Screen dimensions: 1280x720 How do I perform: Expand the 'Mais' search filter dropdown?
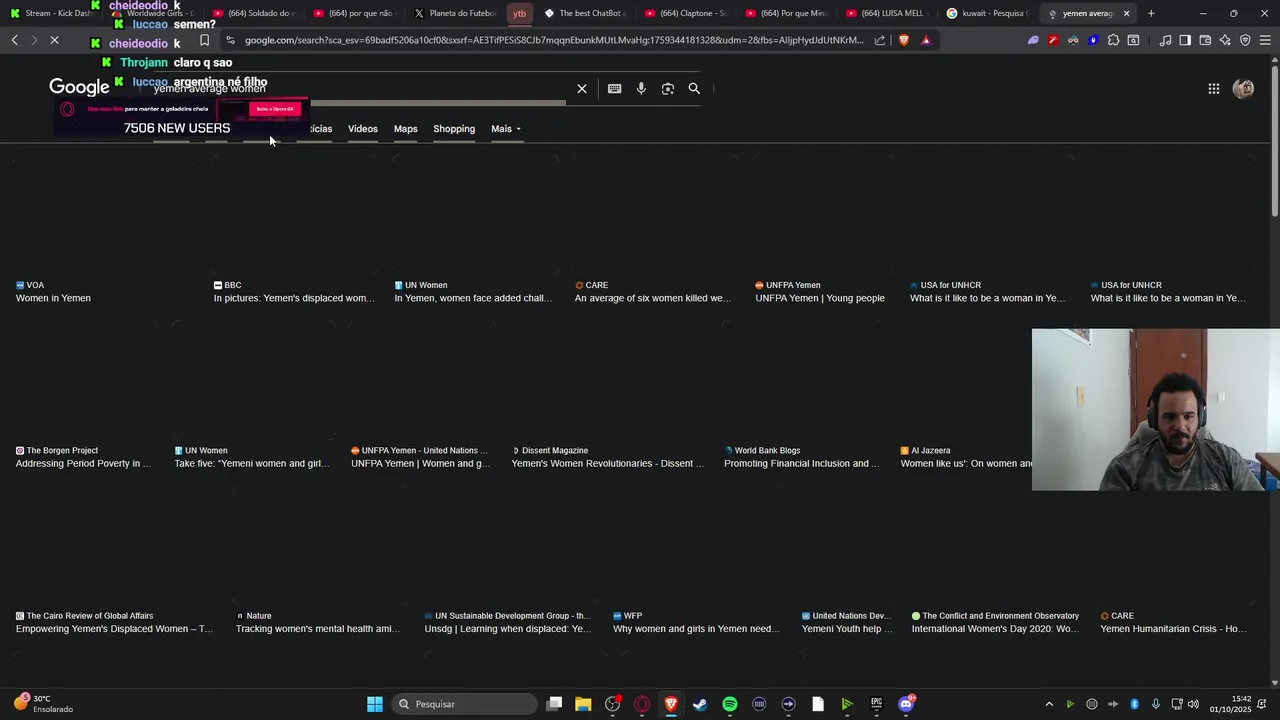coord(506,129)
